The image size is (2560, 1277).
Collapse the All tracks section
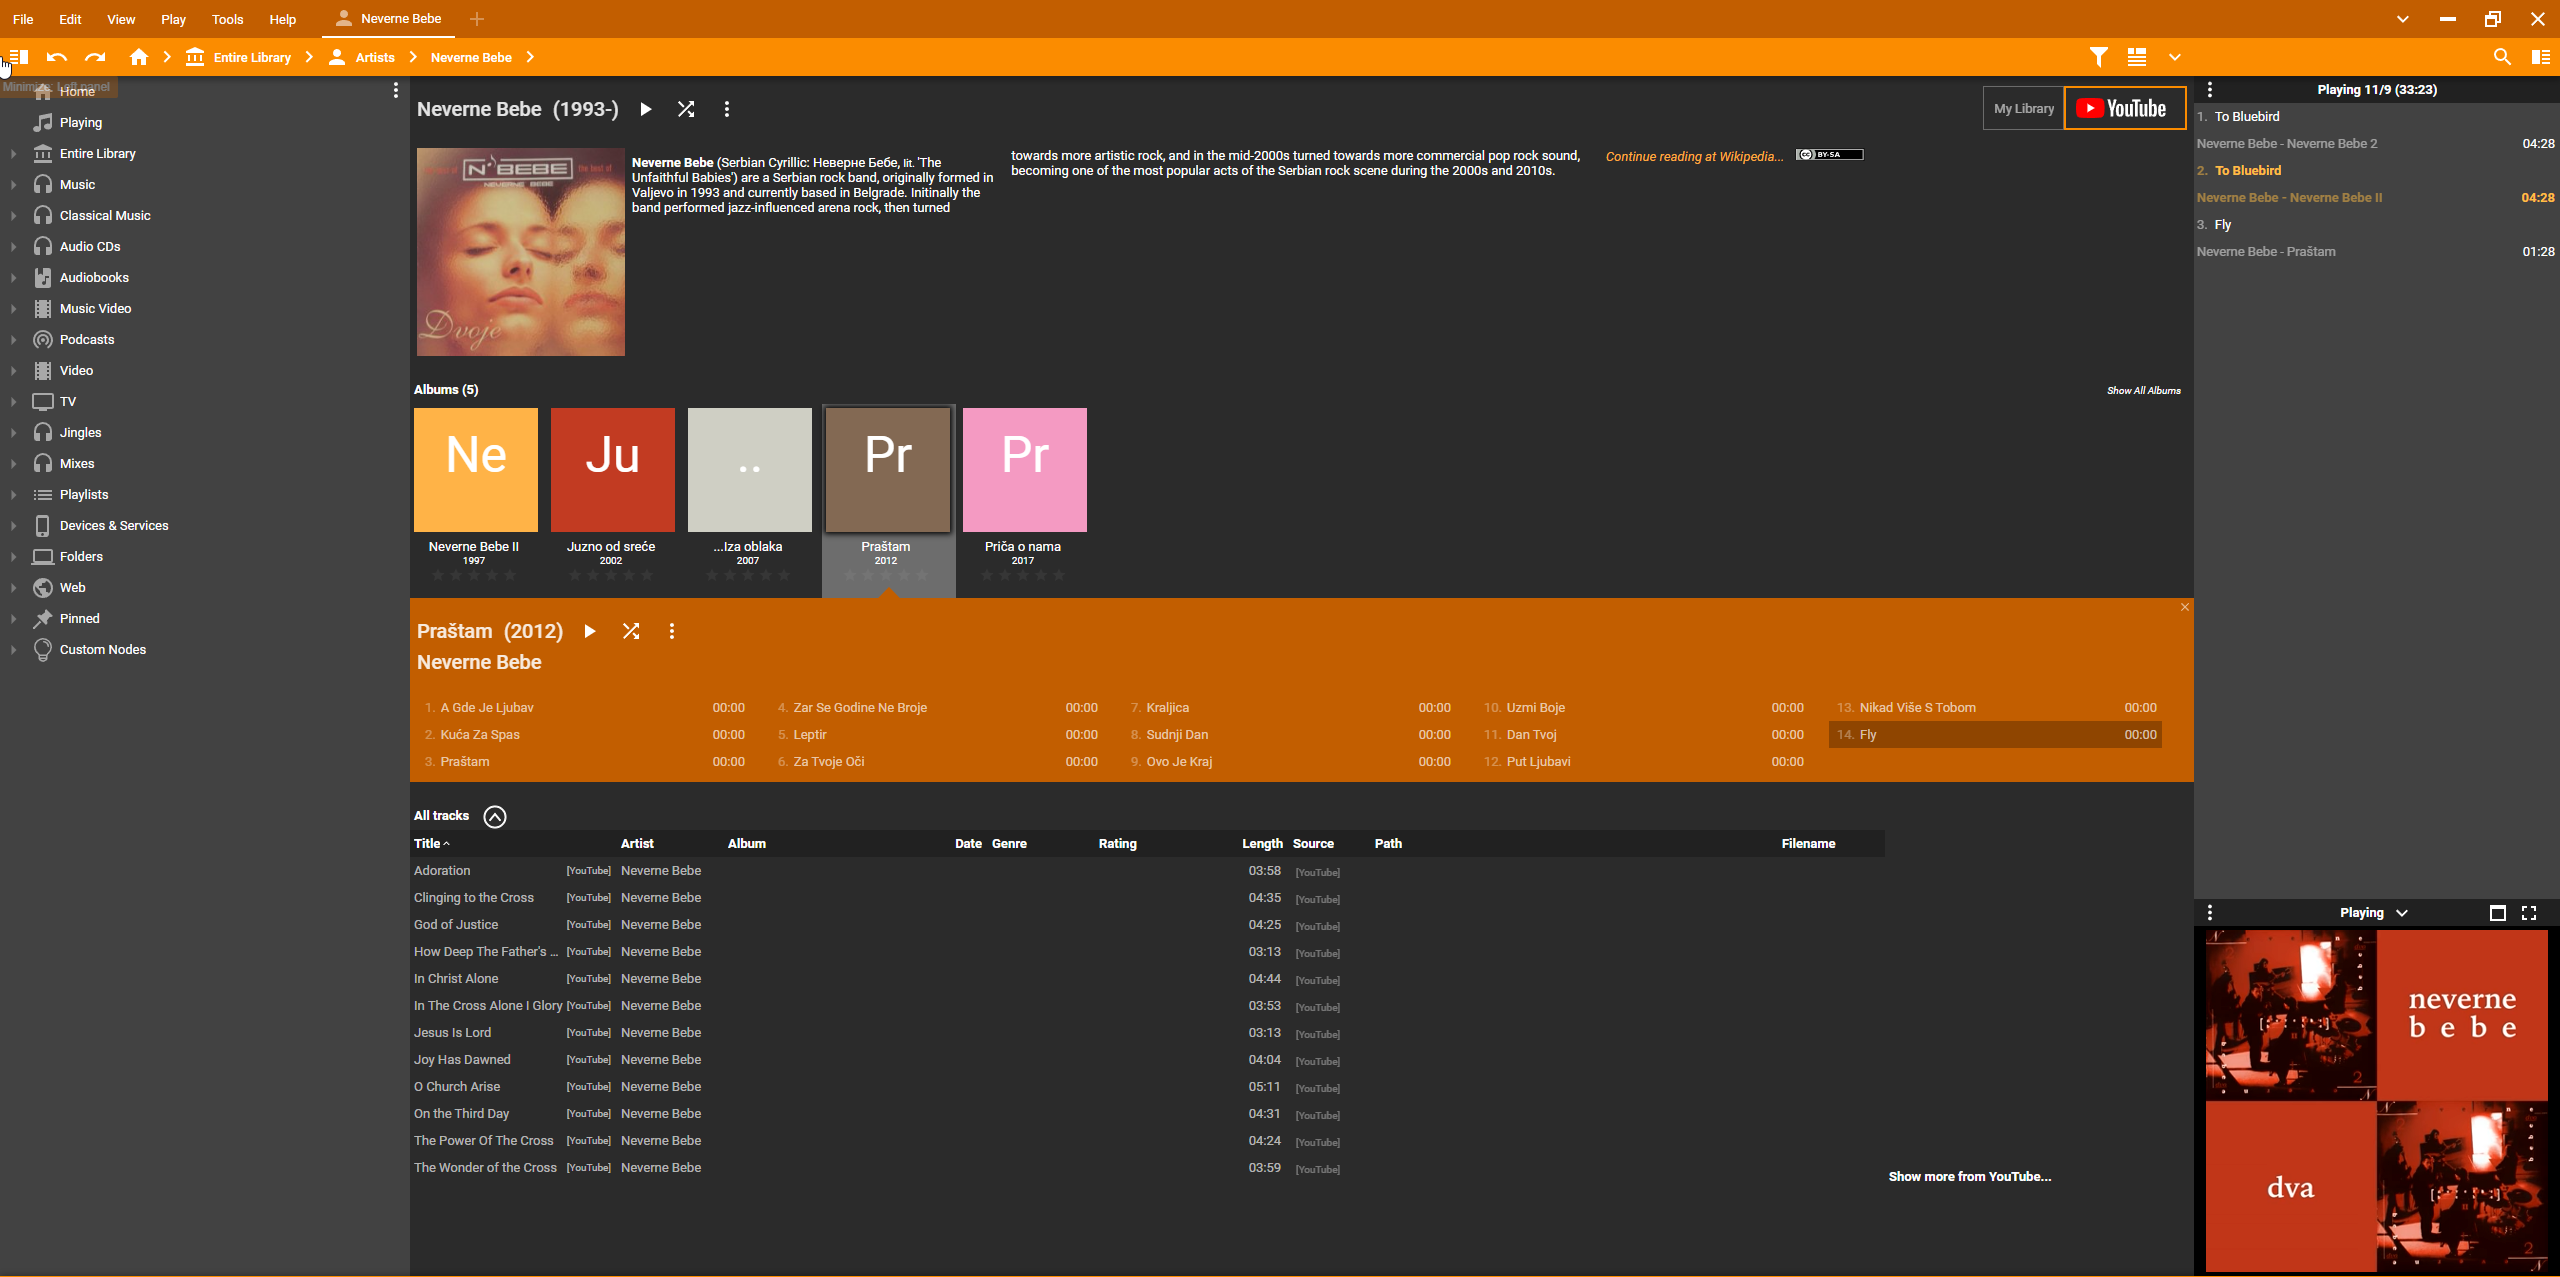click(495, 816)
